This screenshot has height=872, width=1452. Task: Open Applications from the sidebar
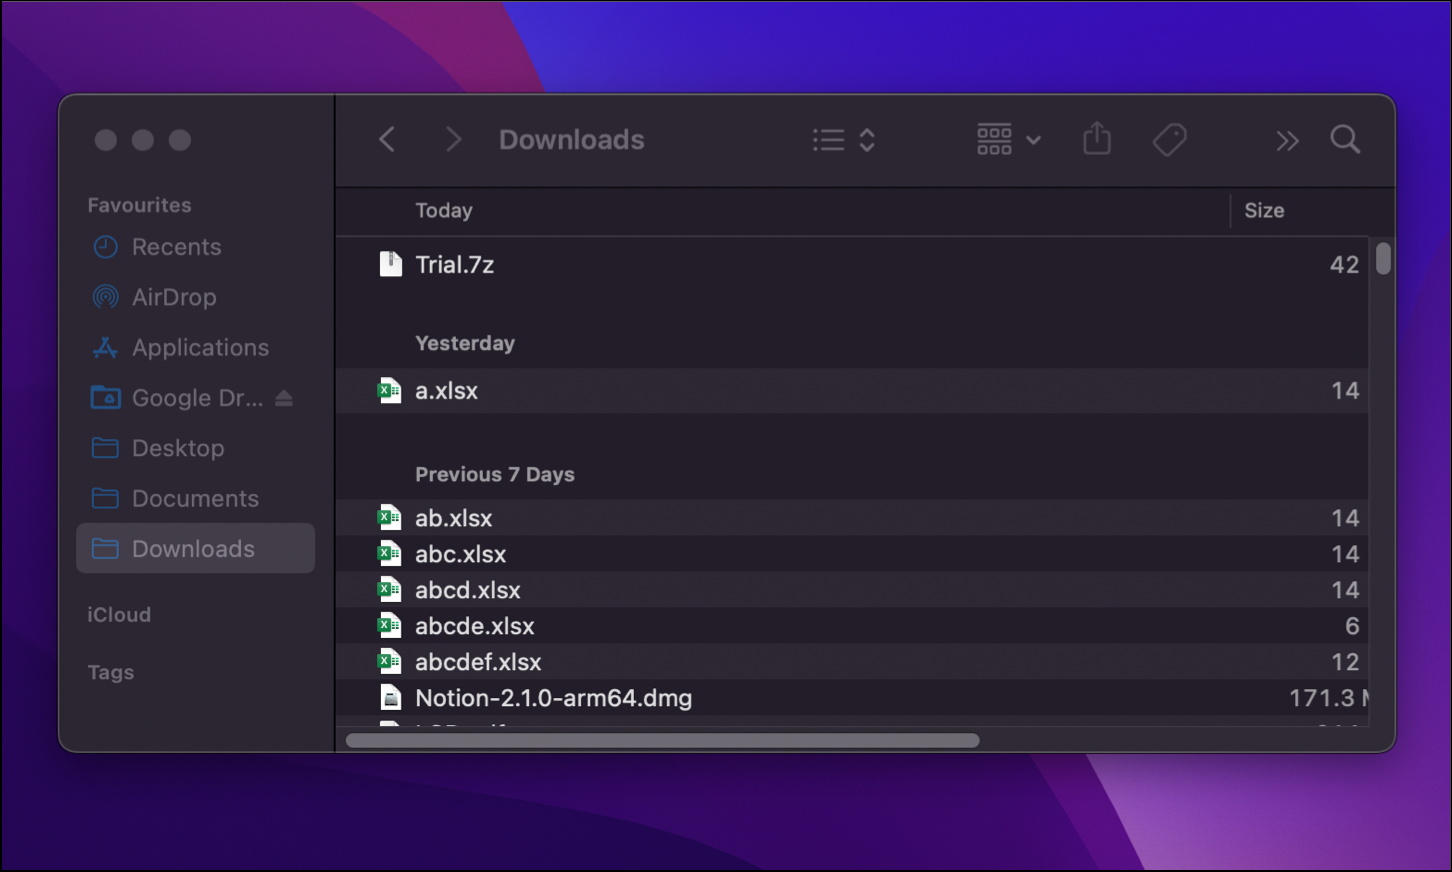point(200,347)
